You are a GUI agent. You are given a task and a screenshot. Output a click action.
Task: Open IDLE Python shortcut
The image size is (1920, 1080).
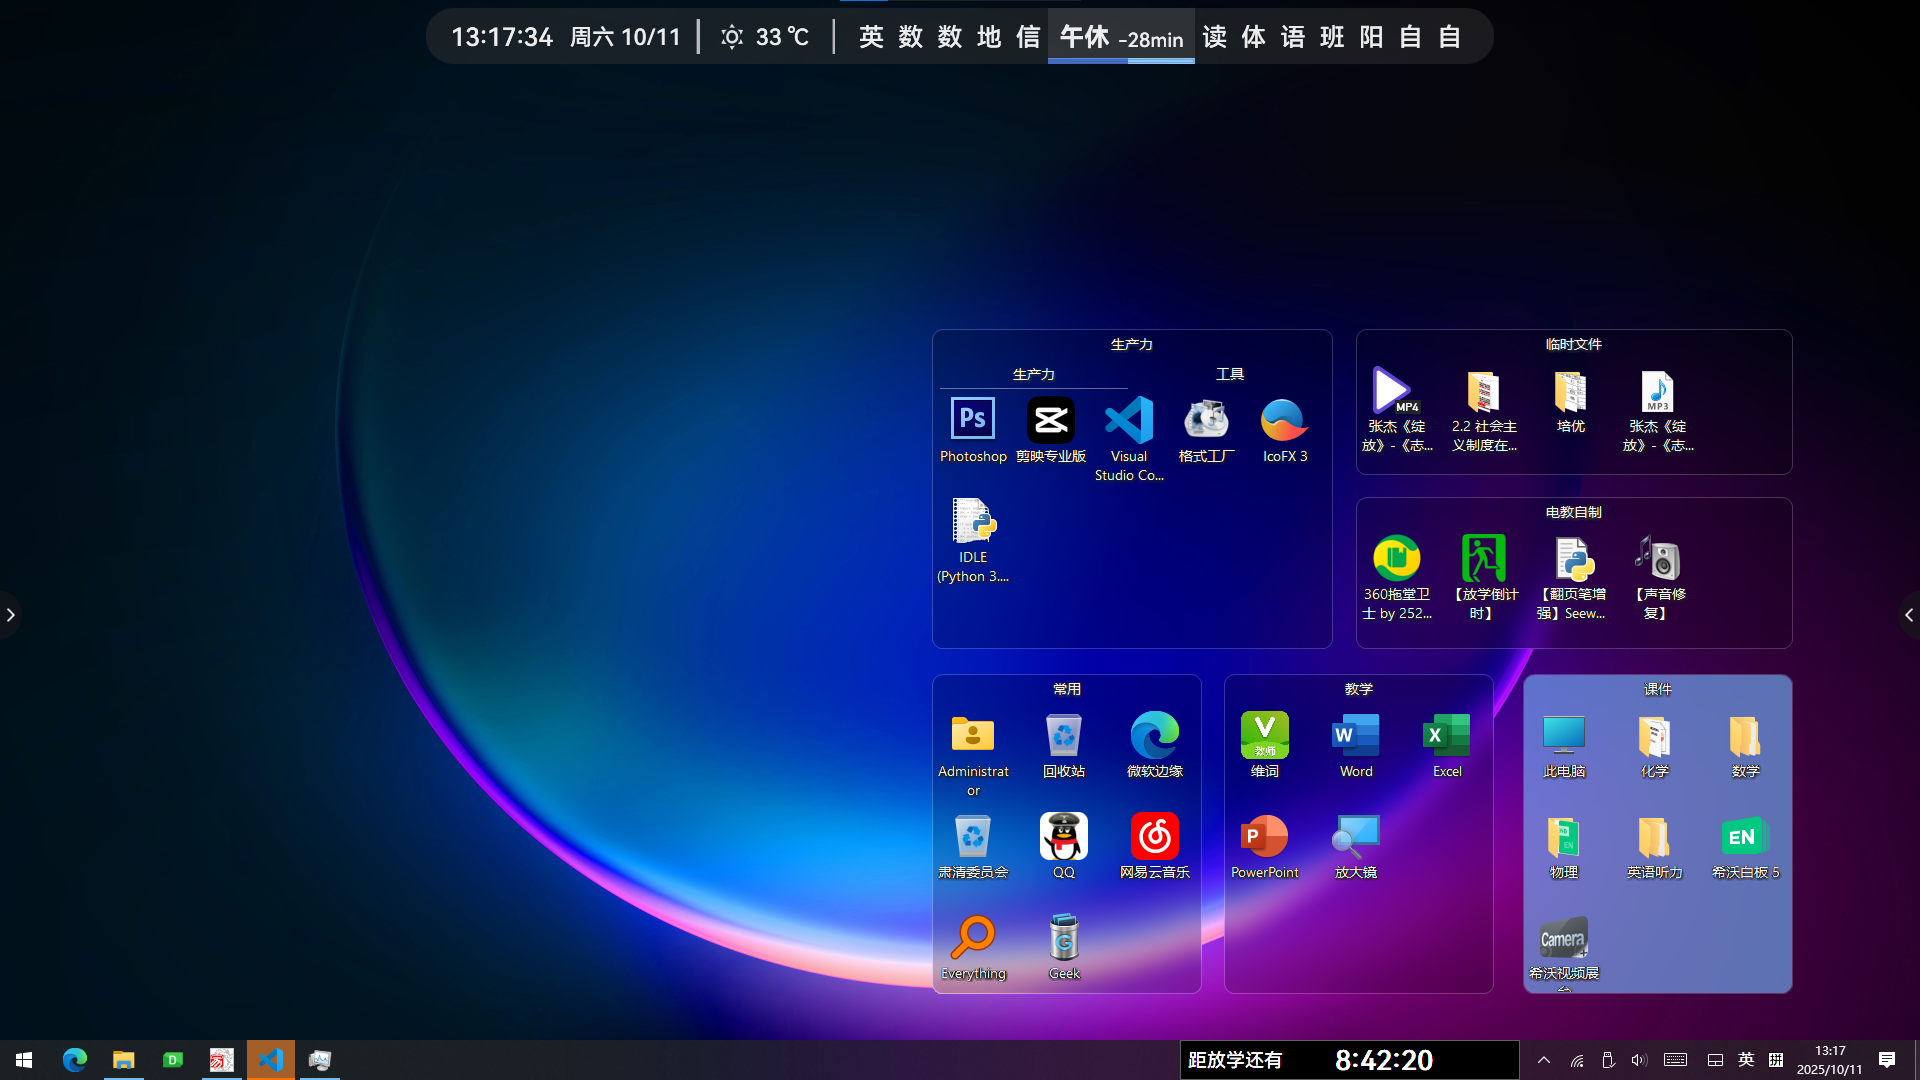[x=972, y=522]
